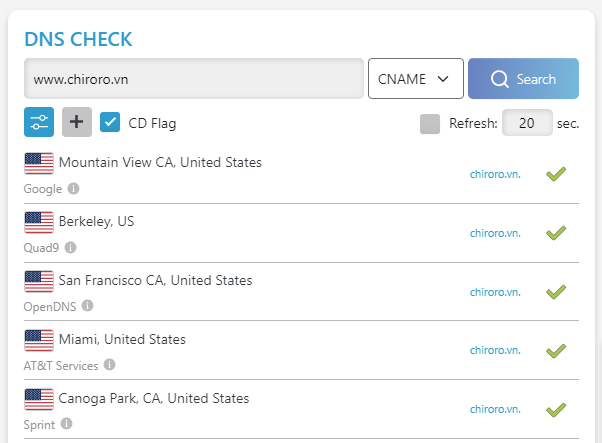Click the info icon beside Sprint

tap(67, 423)
